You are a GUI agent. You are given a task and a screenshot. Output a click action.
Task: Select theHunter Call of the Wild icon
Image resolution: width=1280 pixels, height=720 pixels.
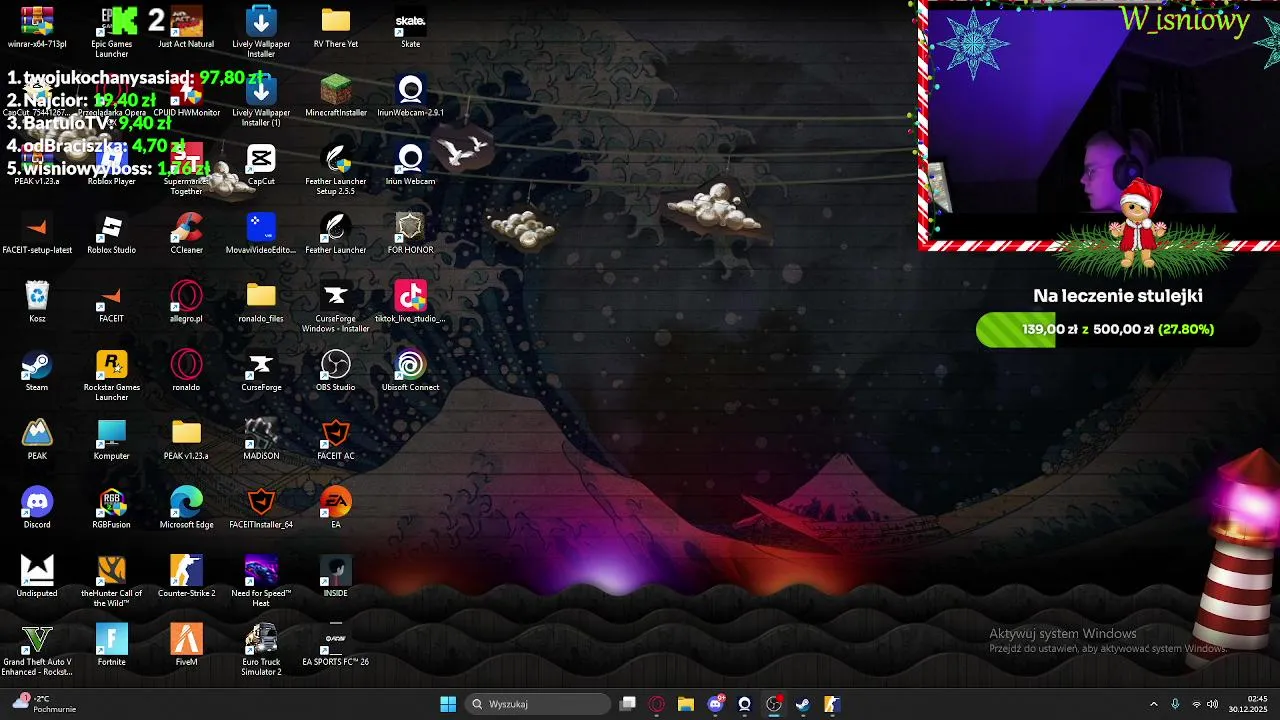[111, 582]
